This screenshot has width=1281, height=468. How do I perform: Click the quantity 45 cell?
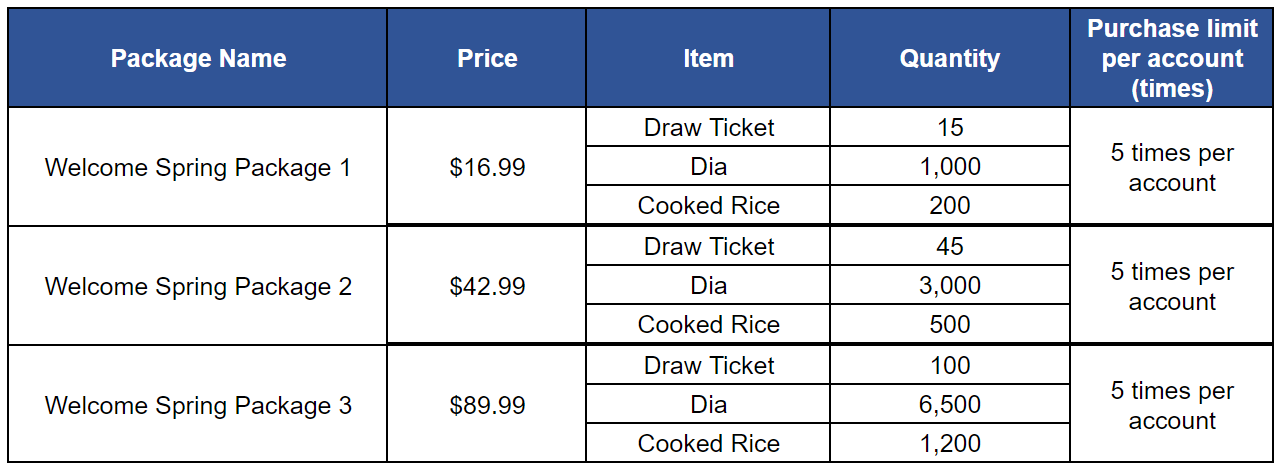pos(950,246)
